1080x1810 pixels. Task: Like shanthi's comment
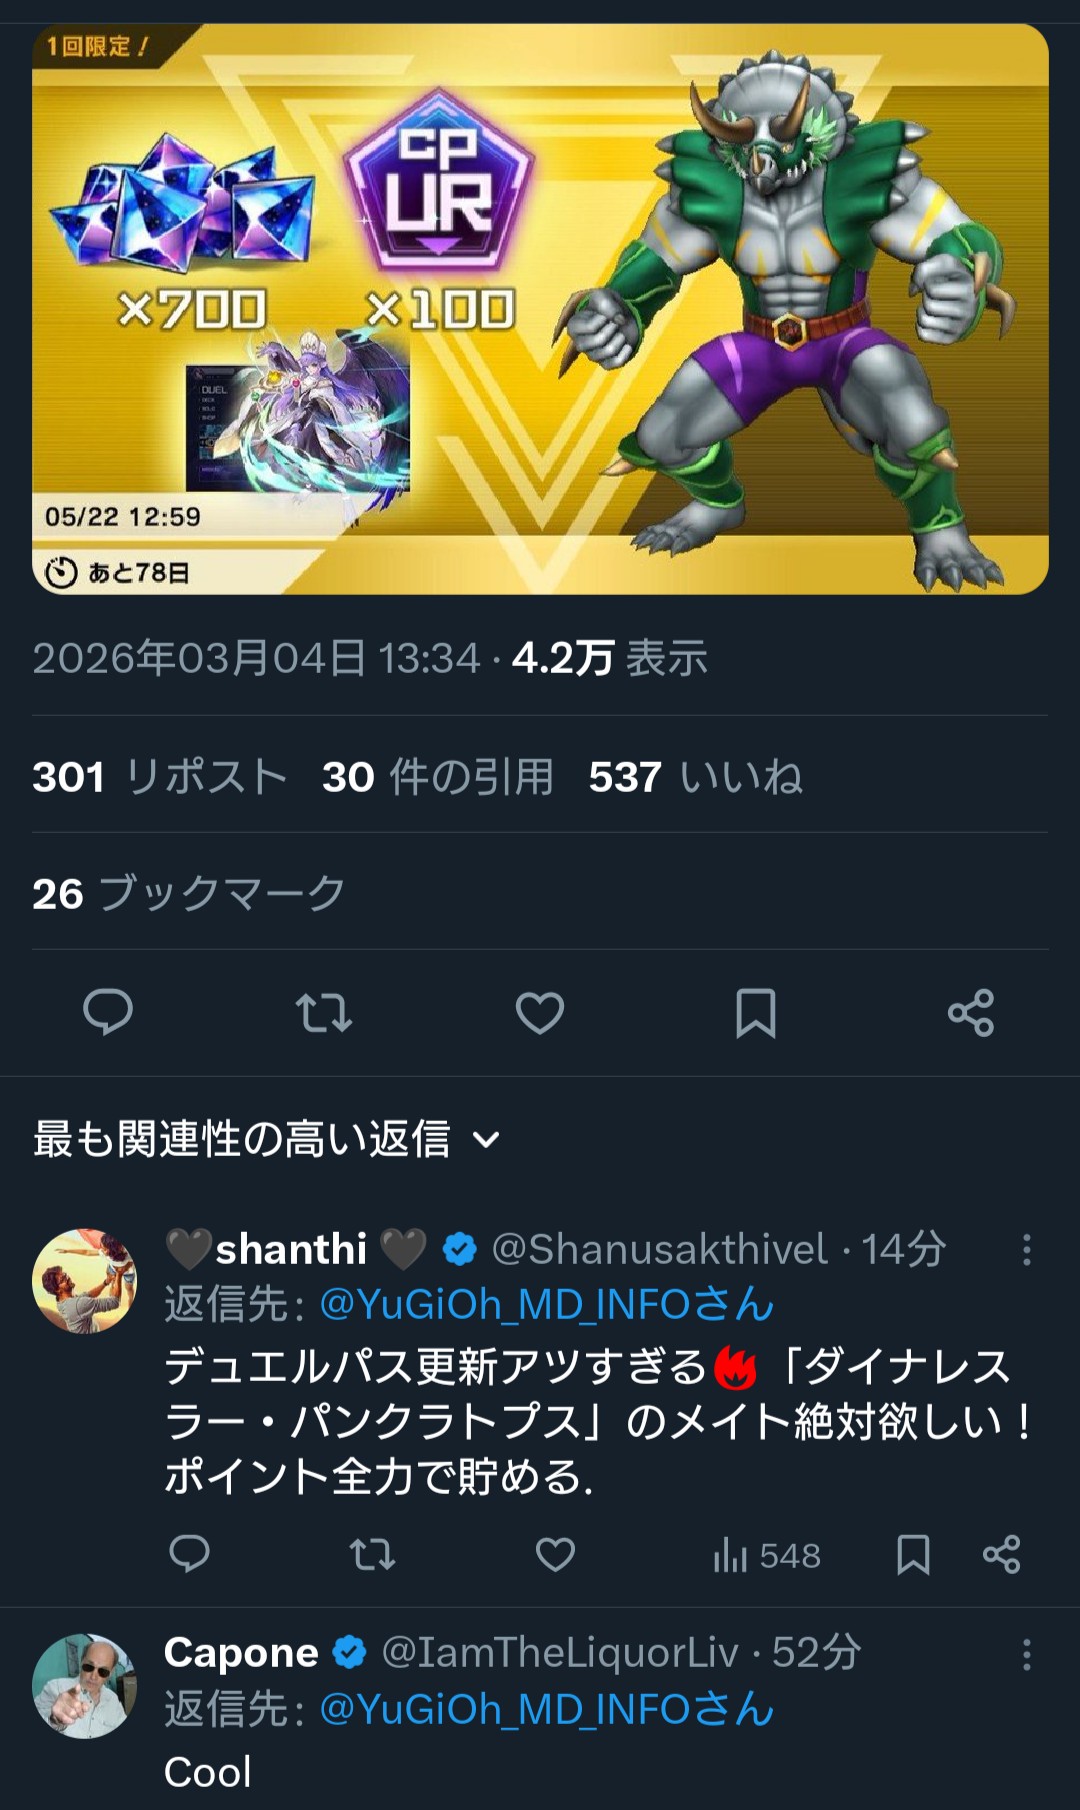coord(555,1555)
